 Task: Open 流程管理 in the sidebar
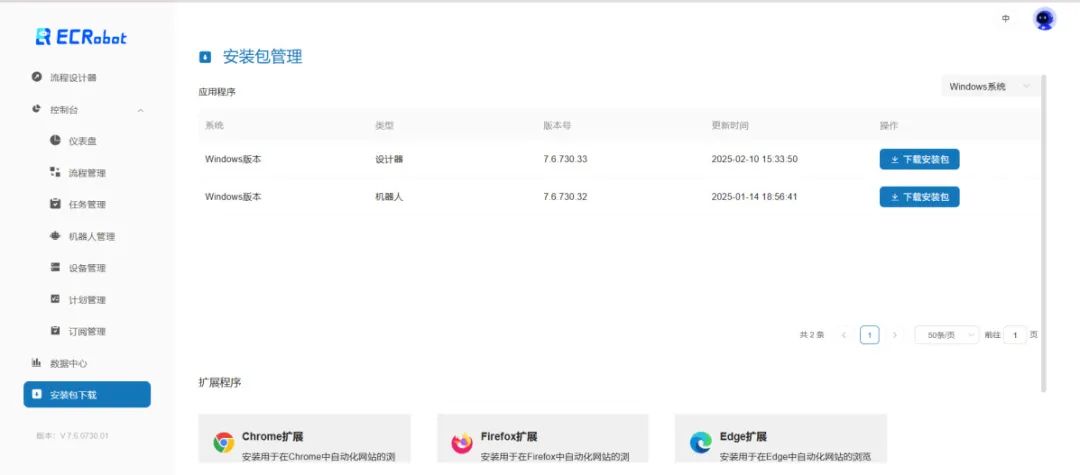(86, 173)
